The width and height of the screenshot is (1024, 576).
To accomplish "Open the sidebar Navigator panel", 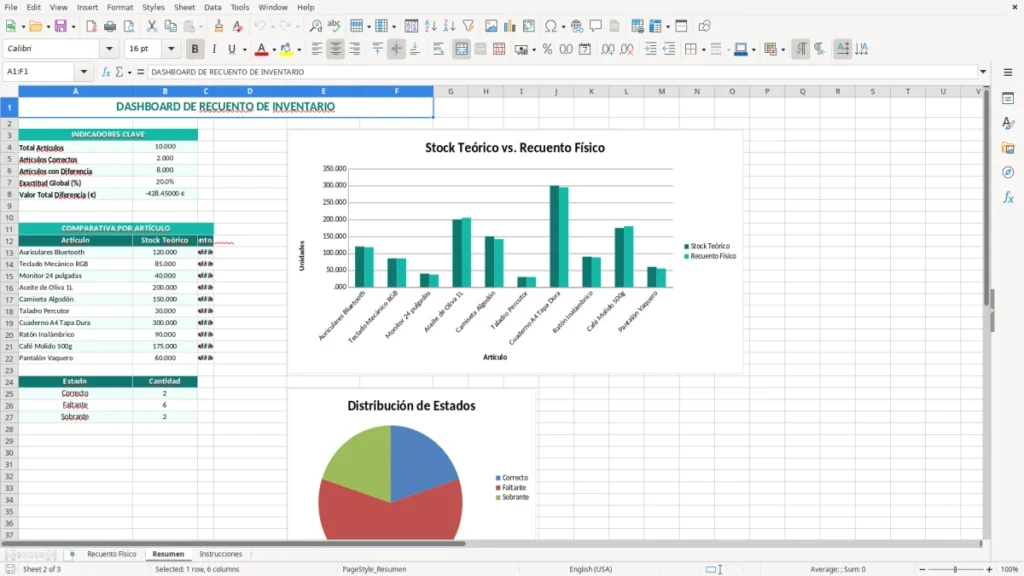I will tap(1008, 172).
